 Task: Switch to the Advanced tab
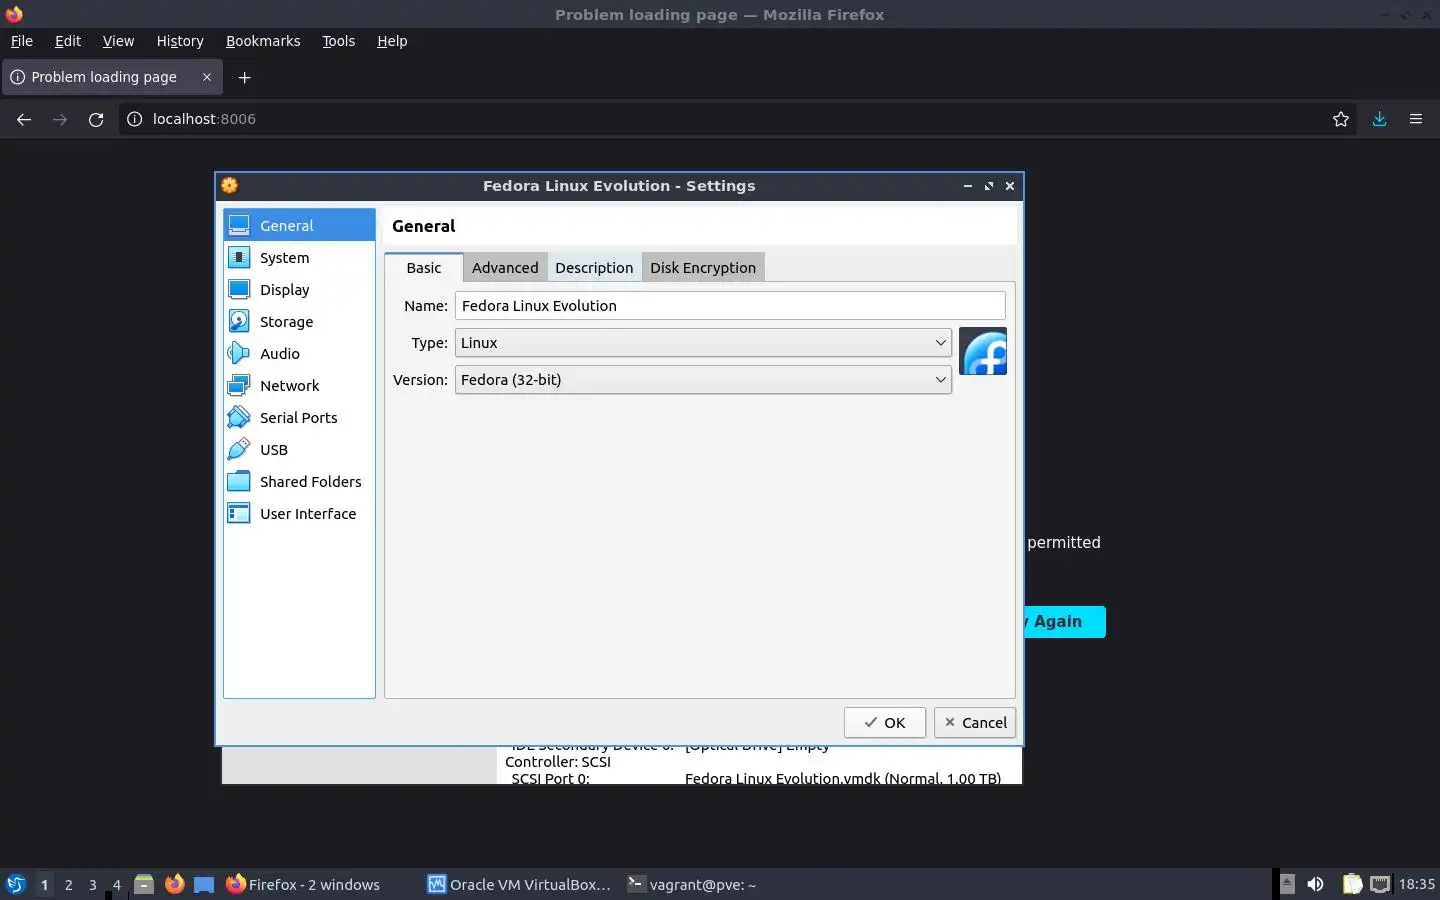505,267
